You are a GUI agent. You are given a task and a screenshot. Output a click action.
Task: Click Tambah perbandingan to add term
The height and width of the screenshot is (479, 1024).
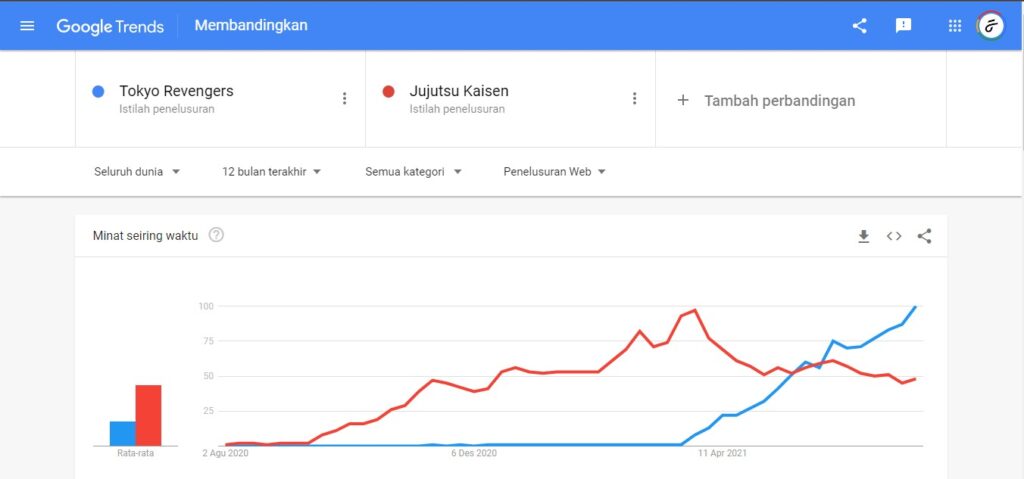[767, 100]
